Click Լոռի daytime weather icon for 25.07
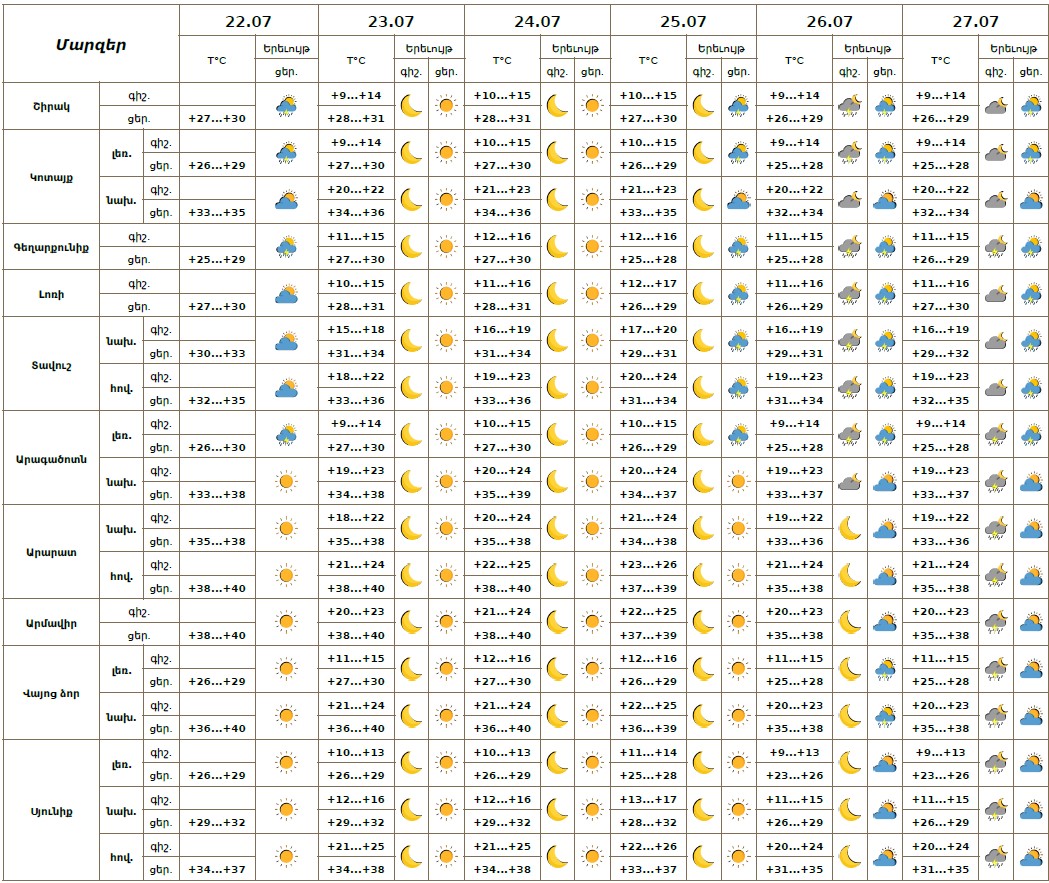Viewport: 1049px width, 883px height. pyautogui.click(x=738, y=294)
